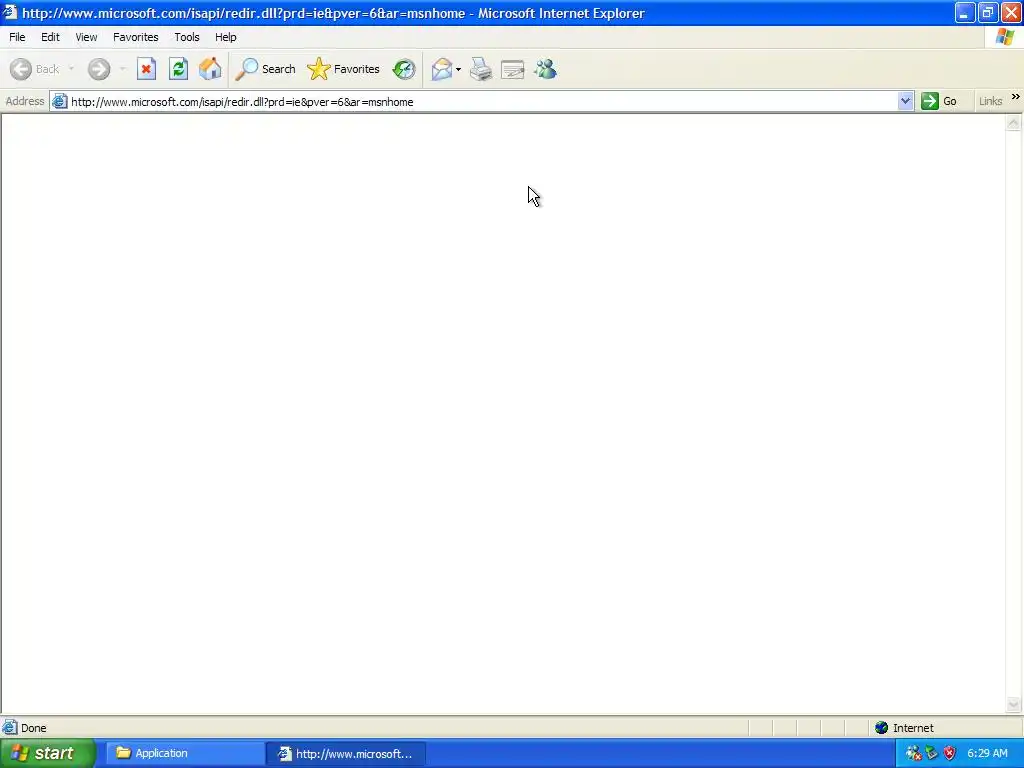The image size is (1024, 768).
Task: Open the View menu
Action: (x=86, y=37)
